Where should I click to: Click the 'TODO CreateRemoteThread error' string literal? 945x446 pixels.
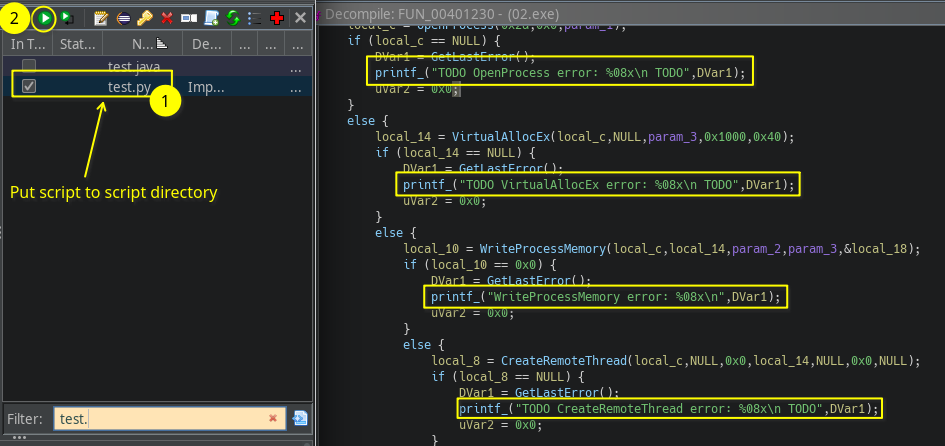coord(668,409)
